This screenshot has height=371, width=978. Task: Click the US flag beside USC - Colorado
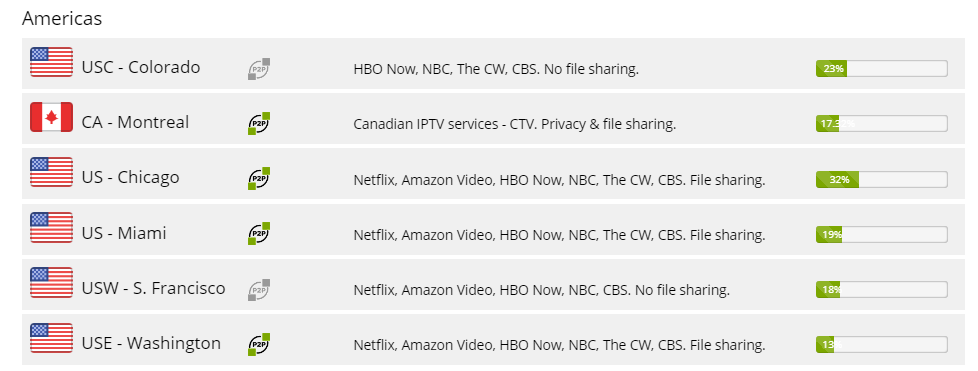click(x=51, y=62)
